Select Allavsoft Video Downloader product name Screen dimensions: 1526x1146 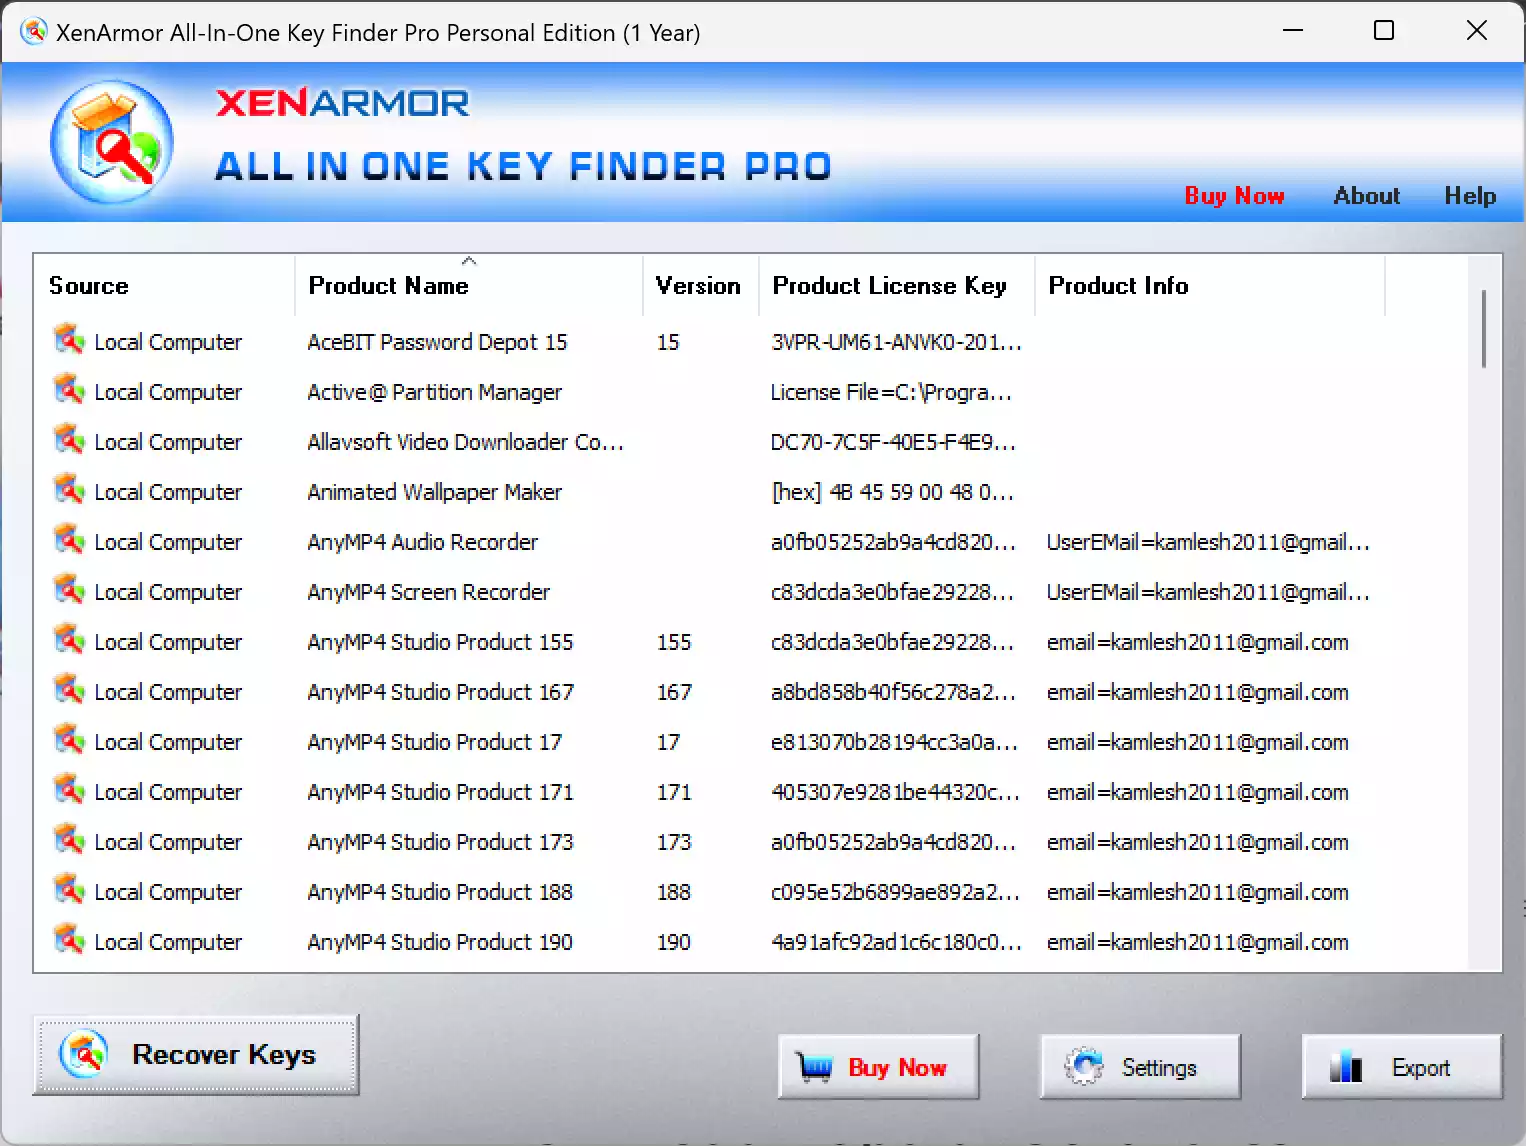click(465, 442)
